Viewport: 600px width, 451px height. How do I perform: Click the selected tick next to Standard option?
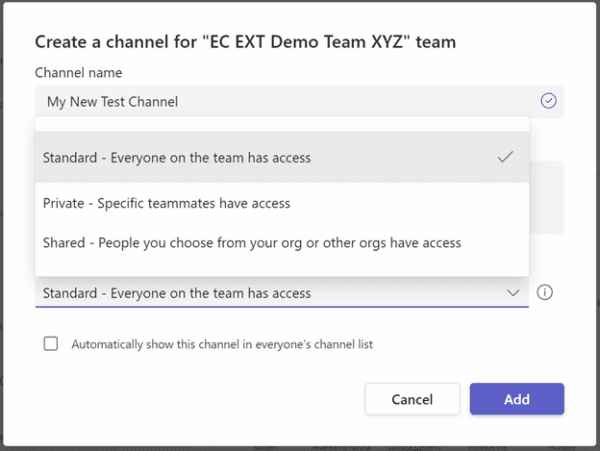505,157
